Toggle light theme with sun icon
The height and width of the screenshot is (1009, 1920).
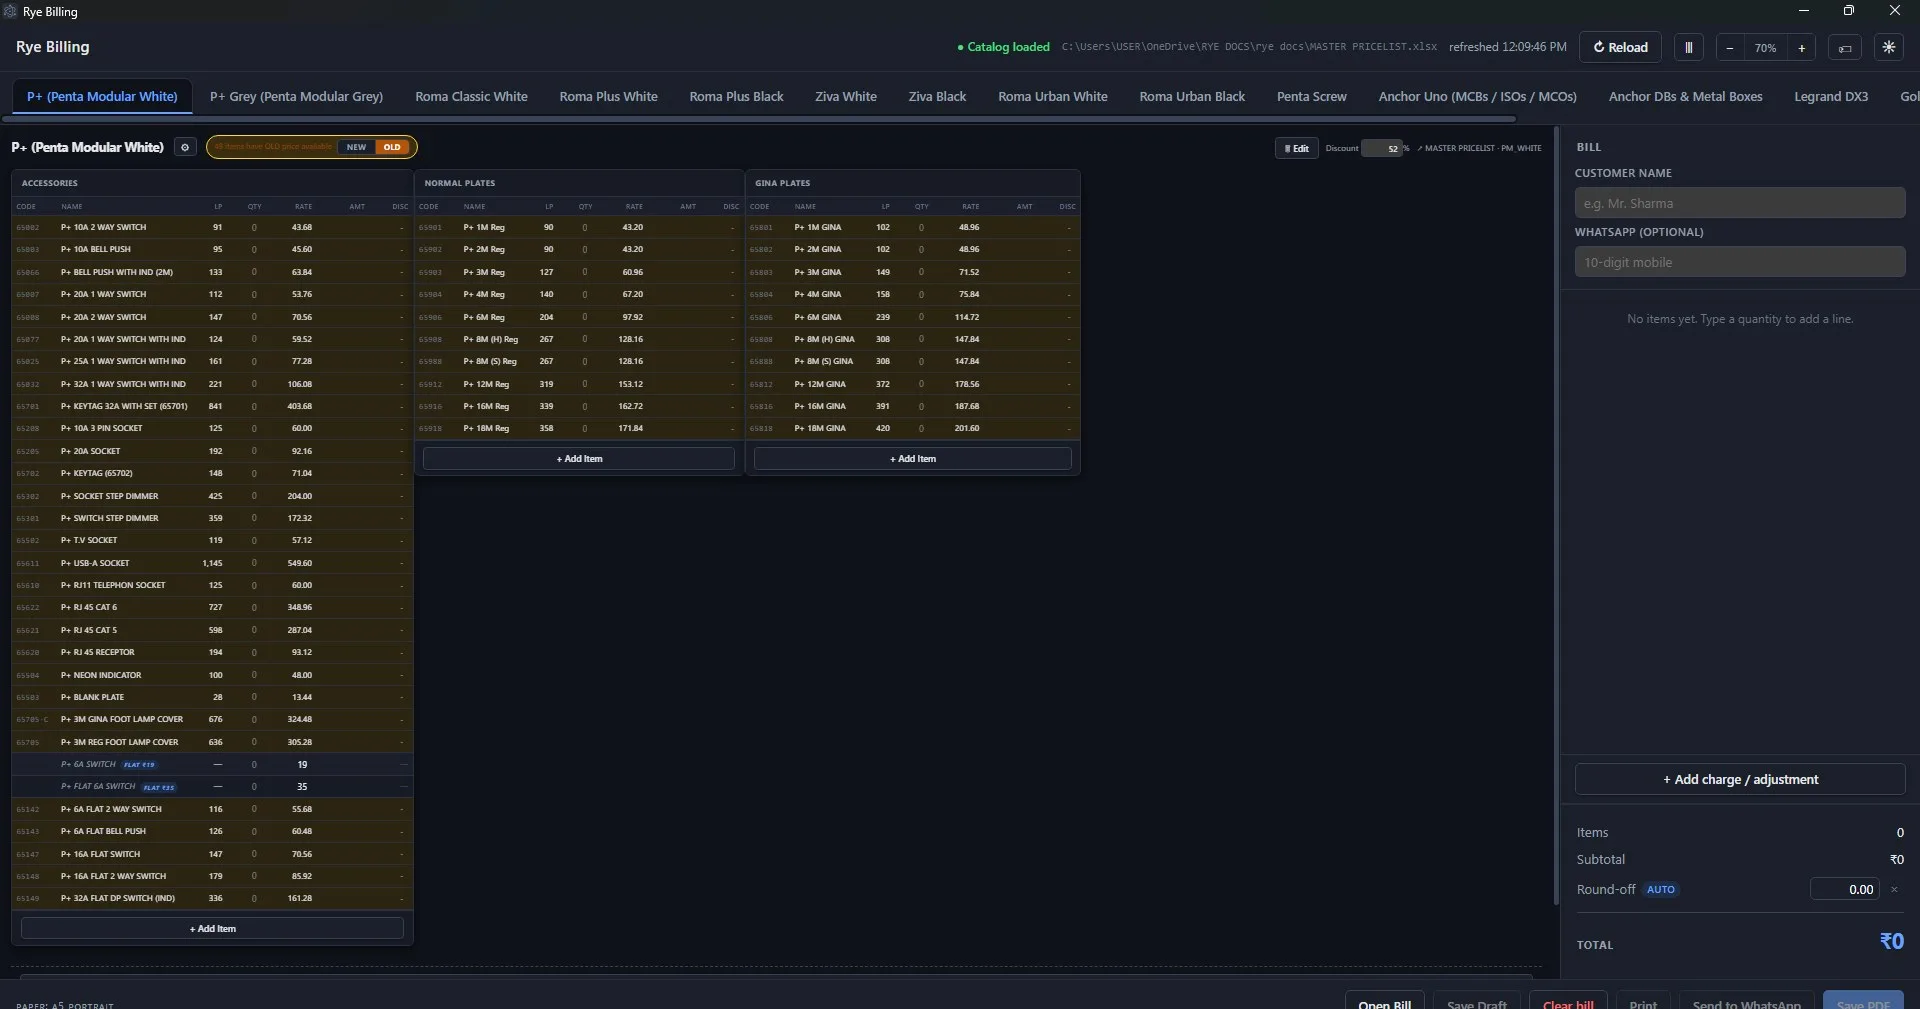point(1889,47)
